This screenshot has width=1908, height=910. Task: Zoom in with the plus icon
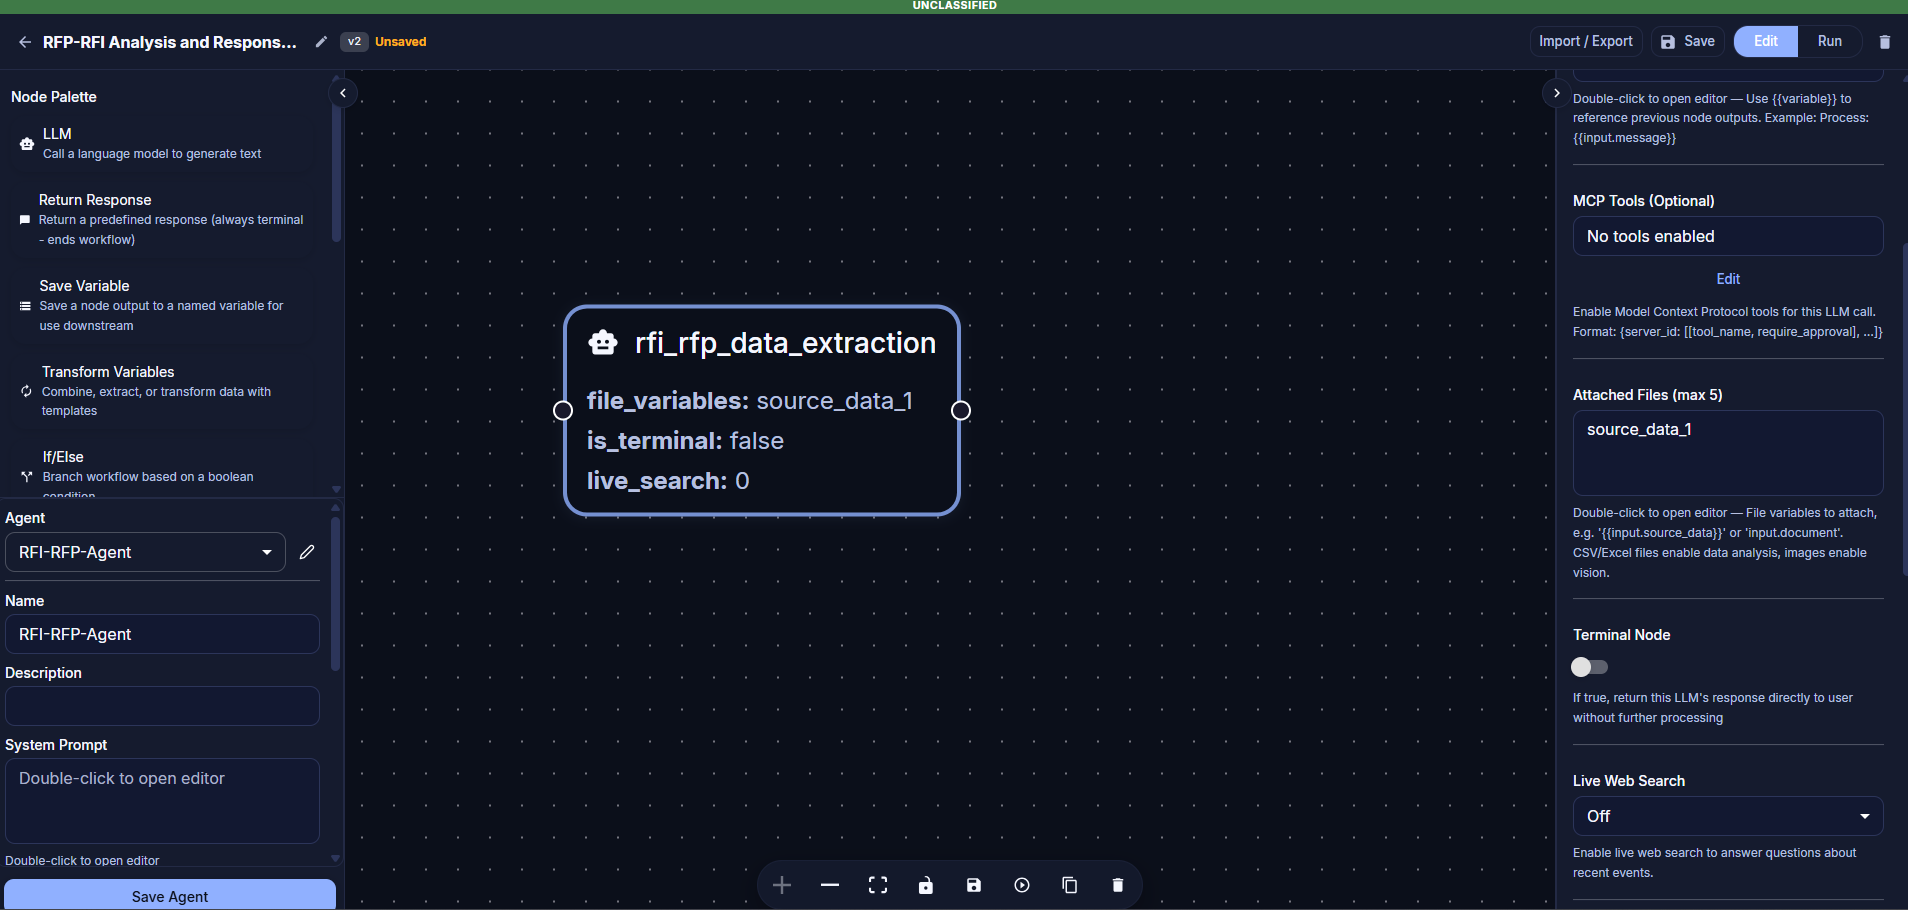[782, 885]
